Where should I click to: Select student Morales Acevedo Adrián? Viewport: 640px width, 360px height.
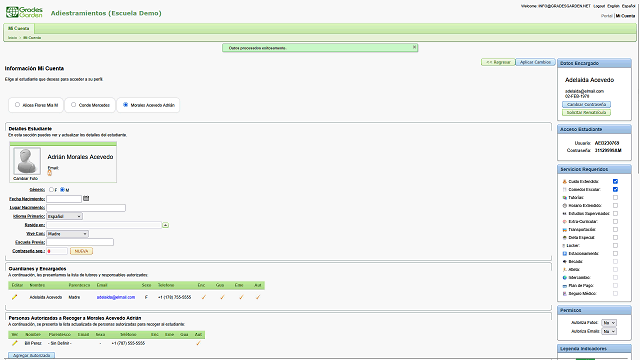pos(125,105)
